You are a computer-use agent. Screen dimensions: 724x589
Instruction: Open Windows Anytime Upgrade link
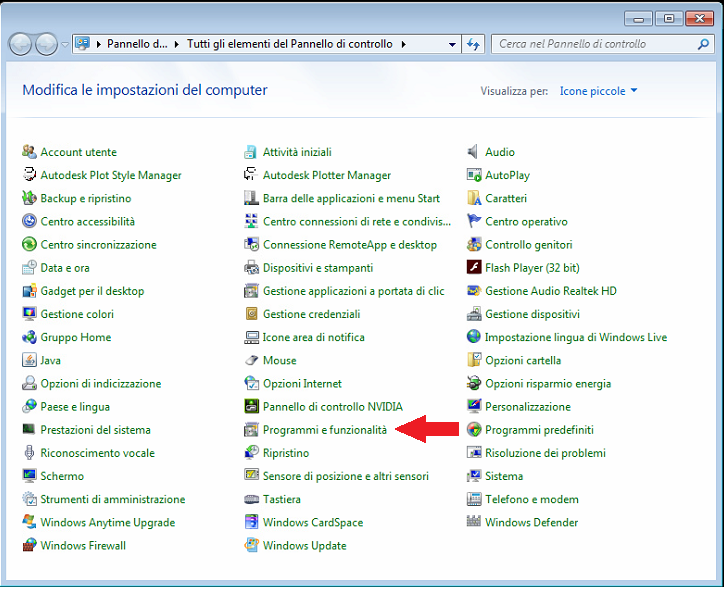pos(108,522)
